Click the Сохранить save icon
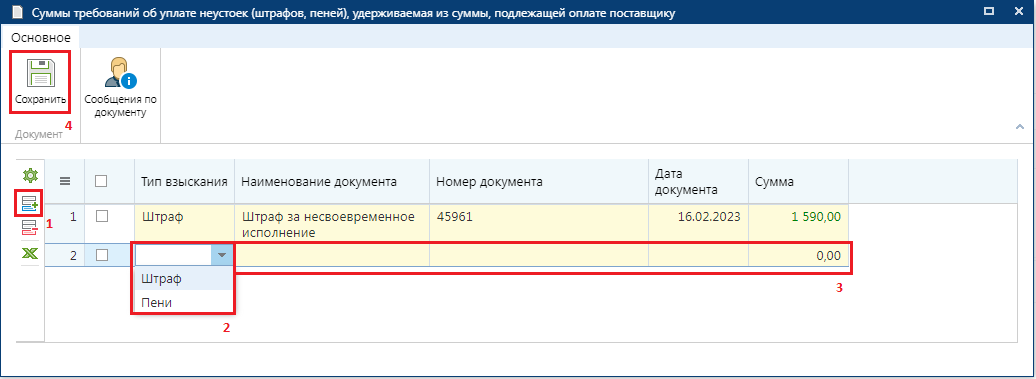Image resolution: width=1036 pixels, height=379 pixels. (40, 73)
